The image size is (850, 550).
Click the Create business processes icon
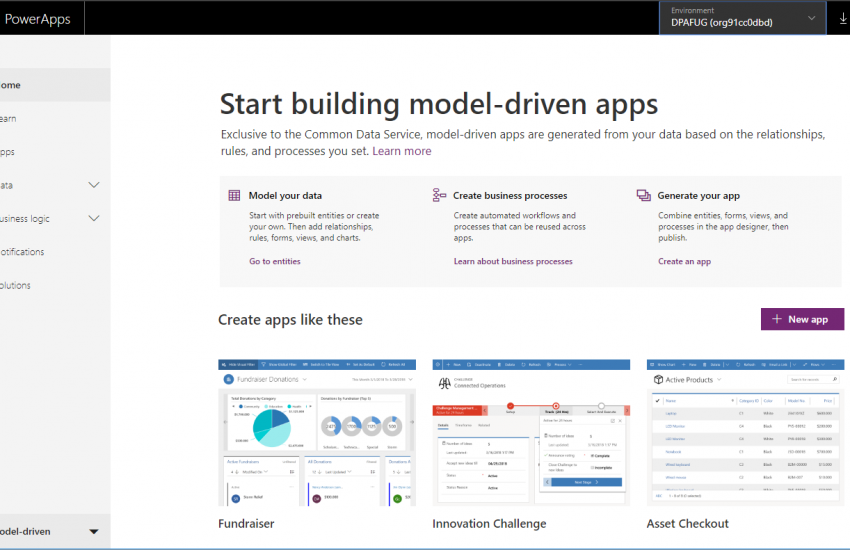click(x=439, y=195)
